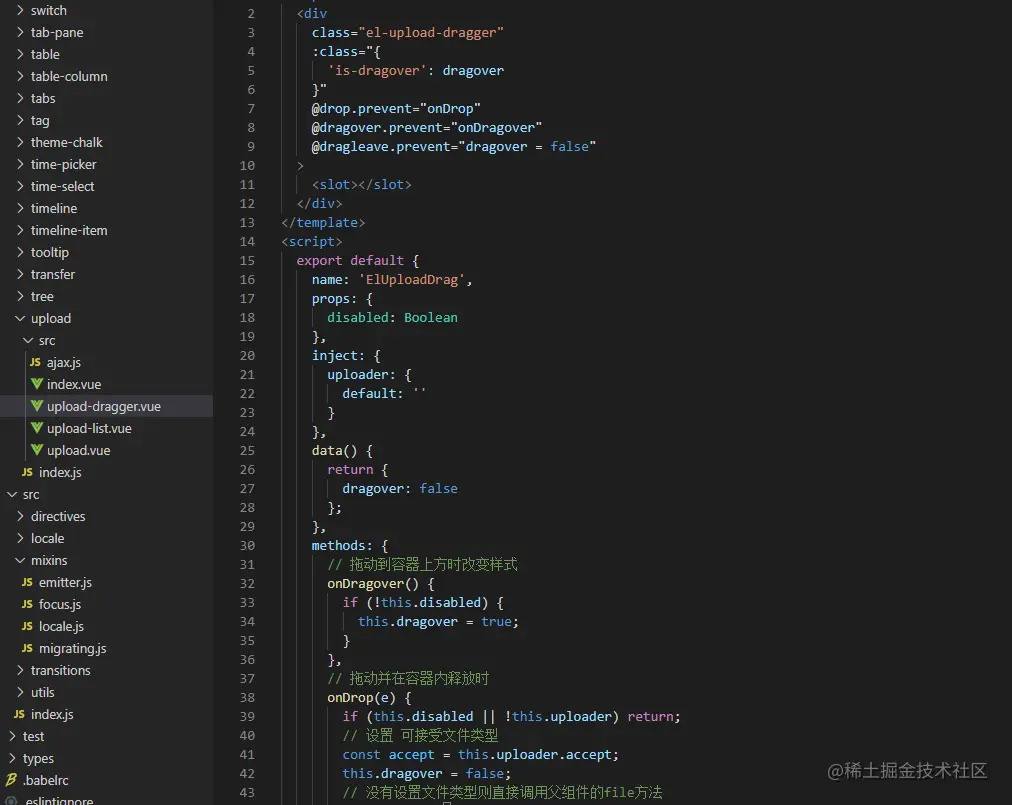Image resolution: width=1012 pixels, height=805 pixels.
Task: Expand the timeline folder
Action: click(x=20, y=208)
